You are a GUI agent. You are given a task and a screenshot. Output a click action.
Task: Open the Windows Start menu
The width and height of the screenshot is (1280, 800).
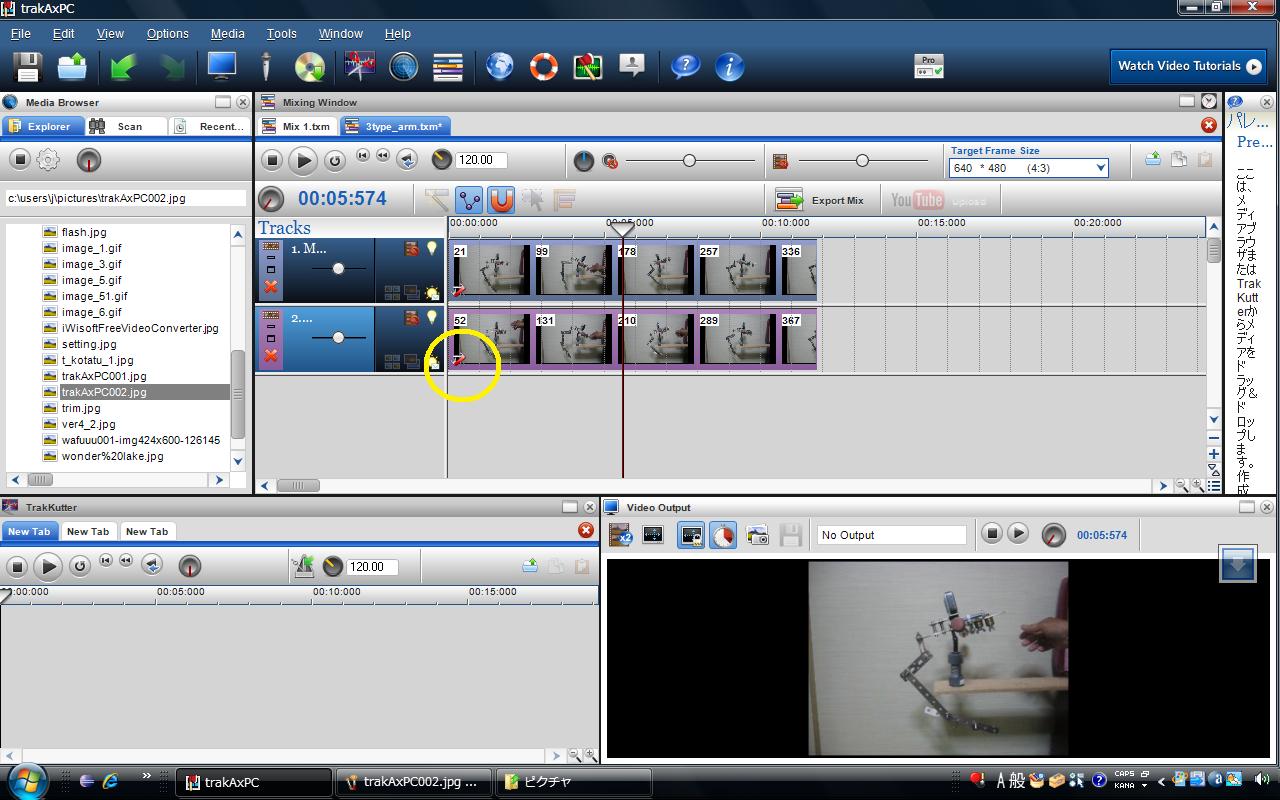pyautogui.click(x=27, y=780)
